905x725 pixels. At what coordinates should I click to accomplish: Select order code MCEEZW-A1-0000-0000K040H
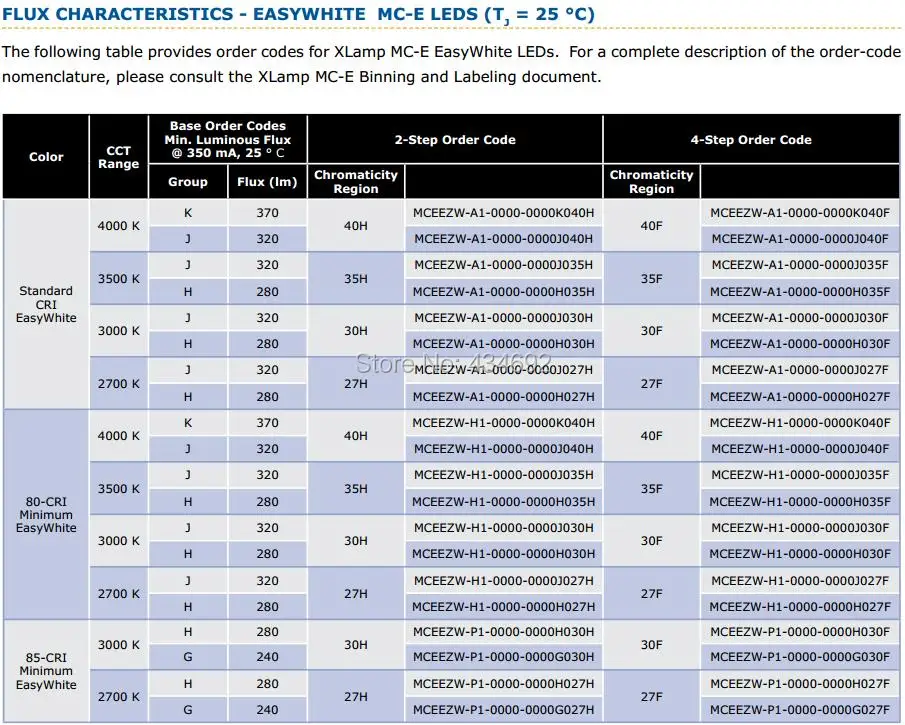click(503, 213)
